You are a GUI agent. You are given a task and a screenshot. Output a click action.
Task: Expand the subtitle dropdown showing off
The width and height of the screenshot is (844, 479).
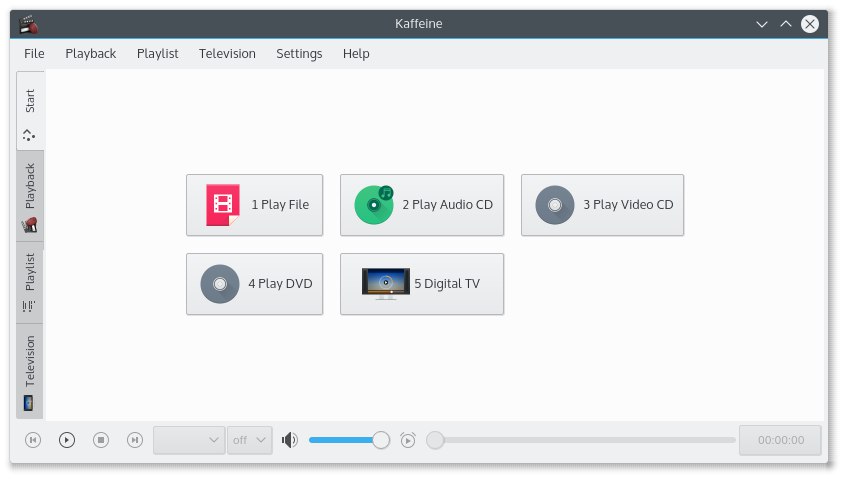tap(250, 440)
